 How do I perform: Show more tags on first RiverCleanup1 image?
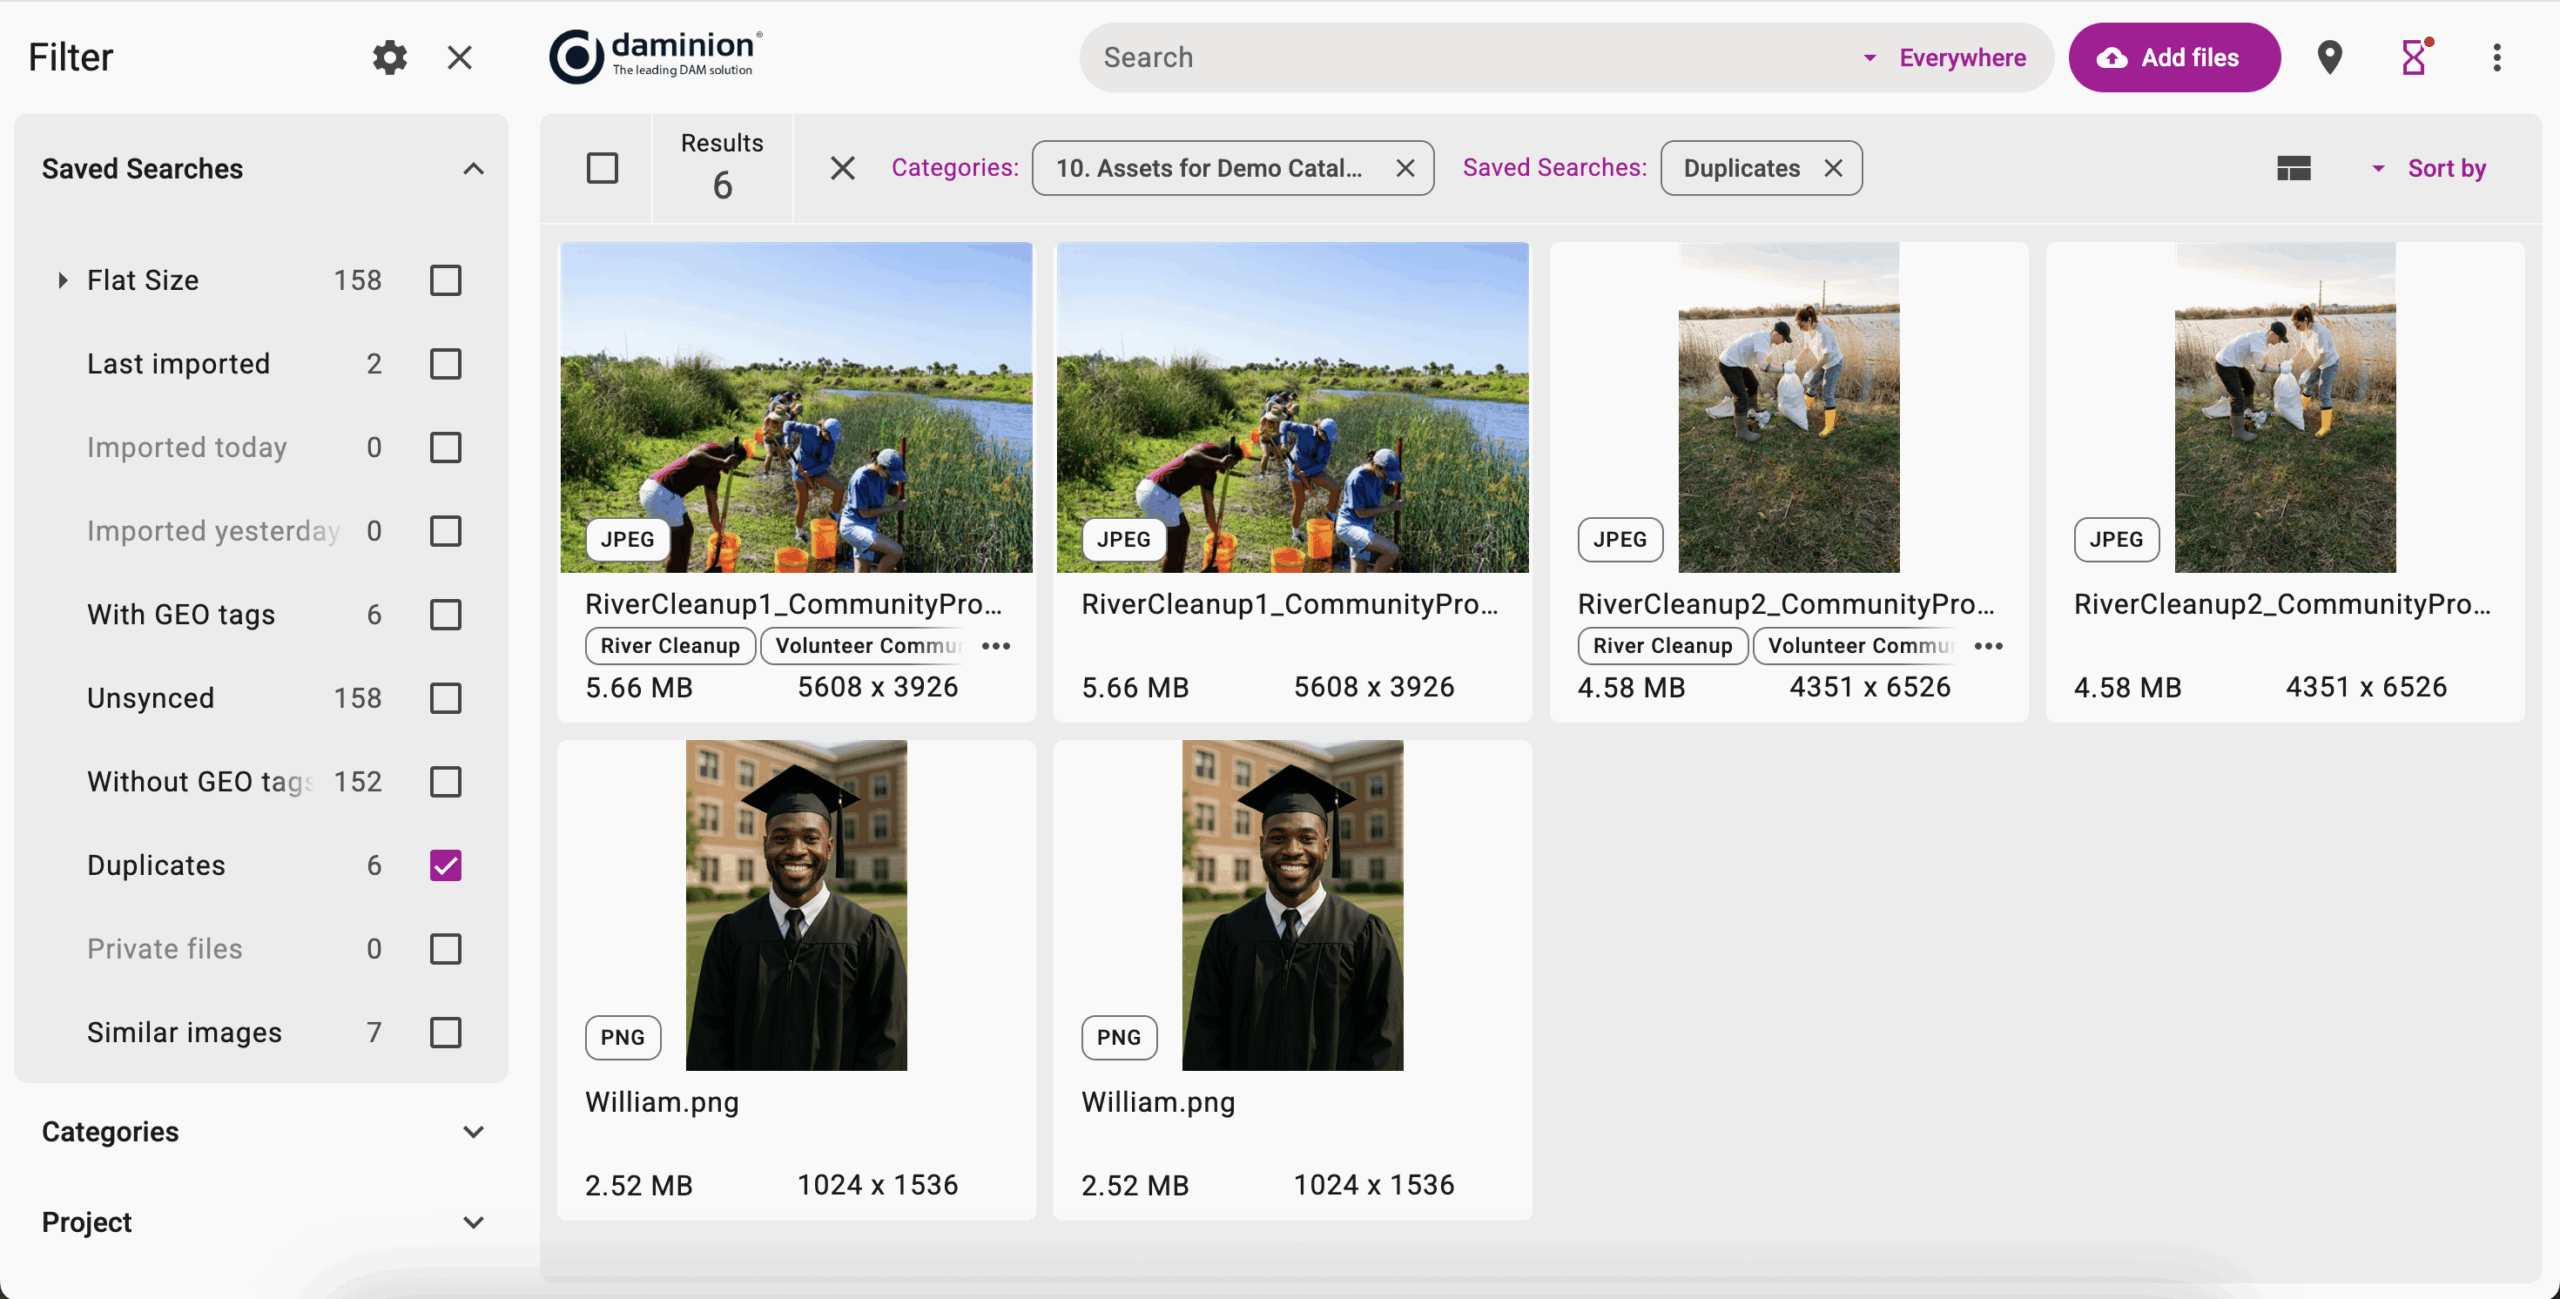coord(996,646)
